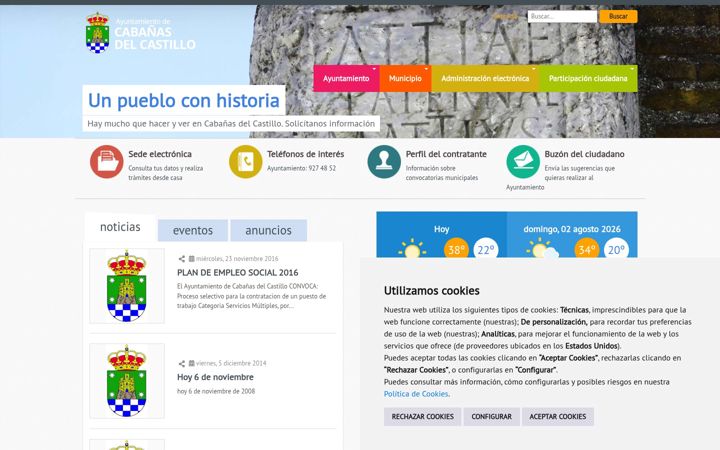Click share icon for PLAN DE EMPLEO SOCIAL news
This screenshot has width=720, height=450.
click(x=182, y=259)
